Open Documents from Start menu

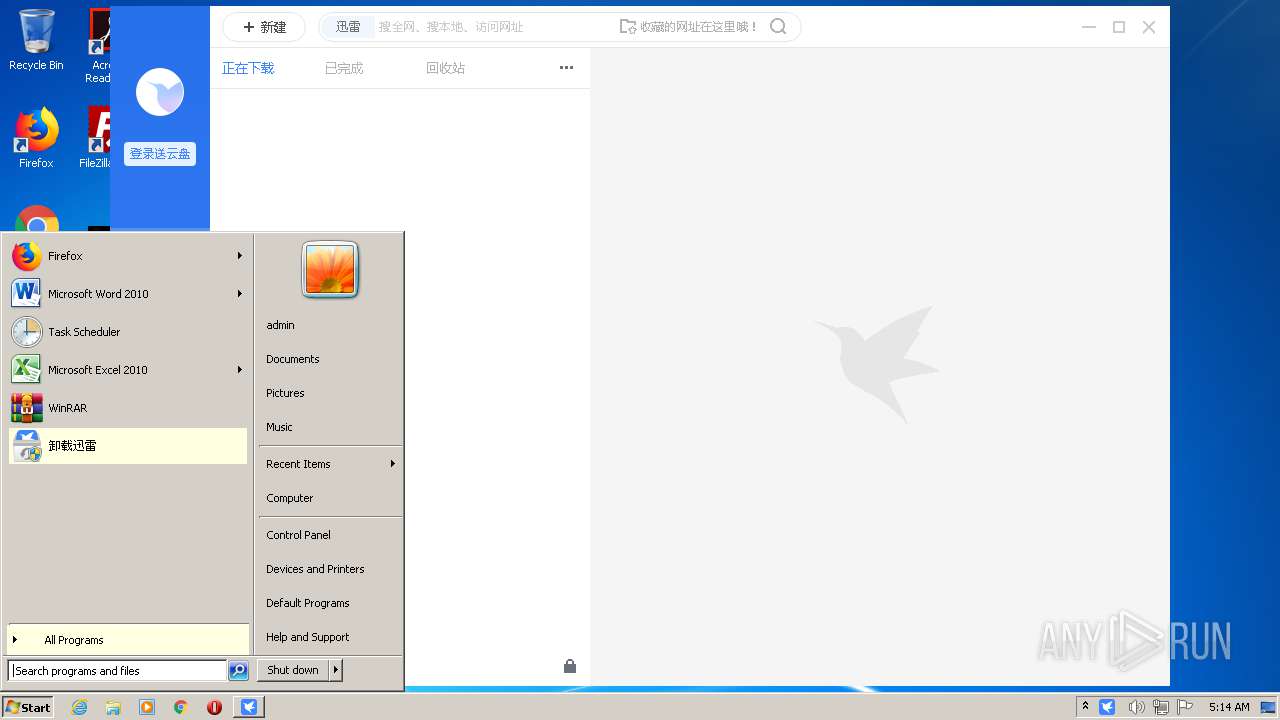point(330,359)
